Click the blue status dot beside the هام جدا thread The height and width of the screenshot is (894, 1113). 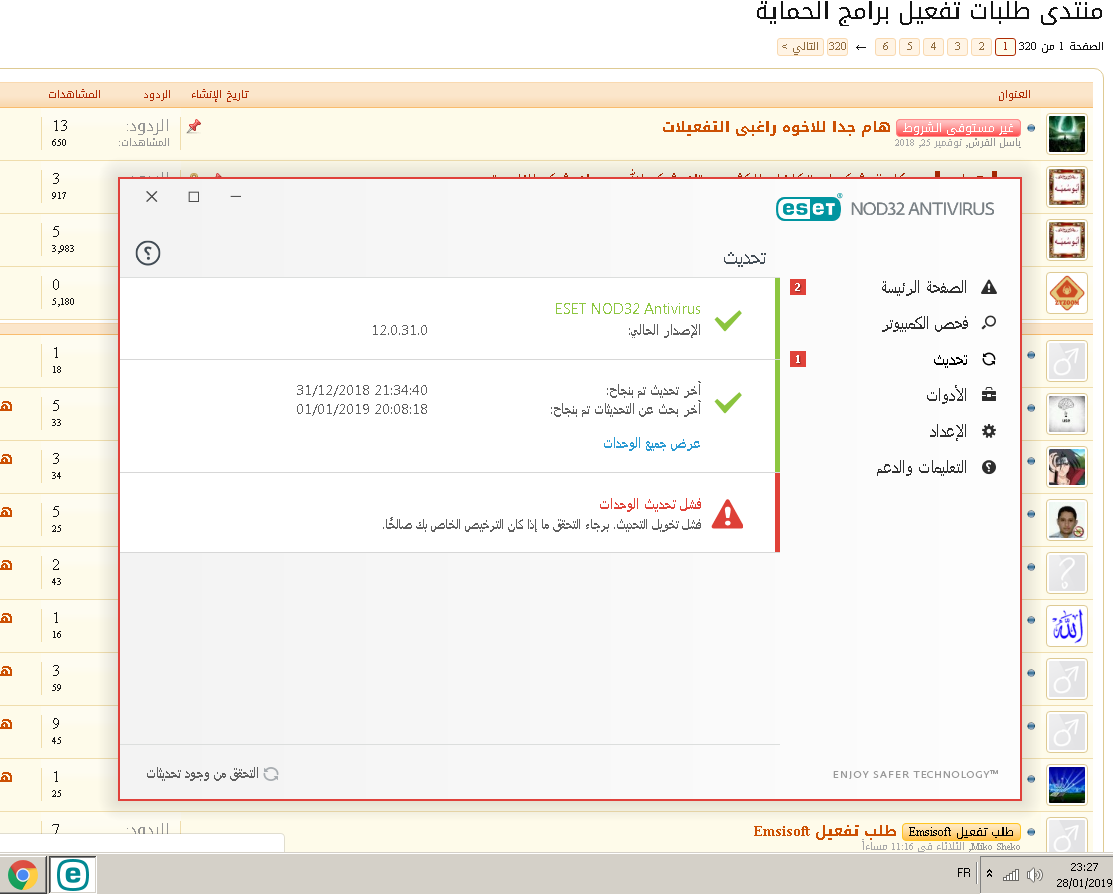click(x=1031, y=128)
